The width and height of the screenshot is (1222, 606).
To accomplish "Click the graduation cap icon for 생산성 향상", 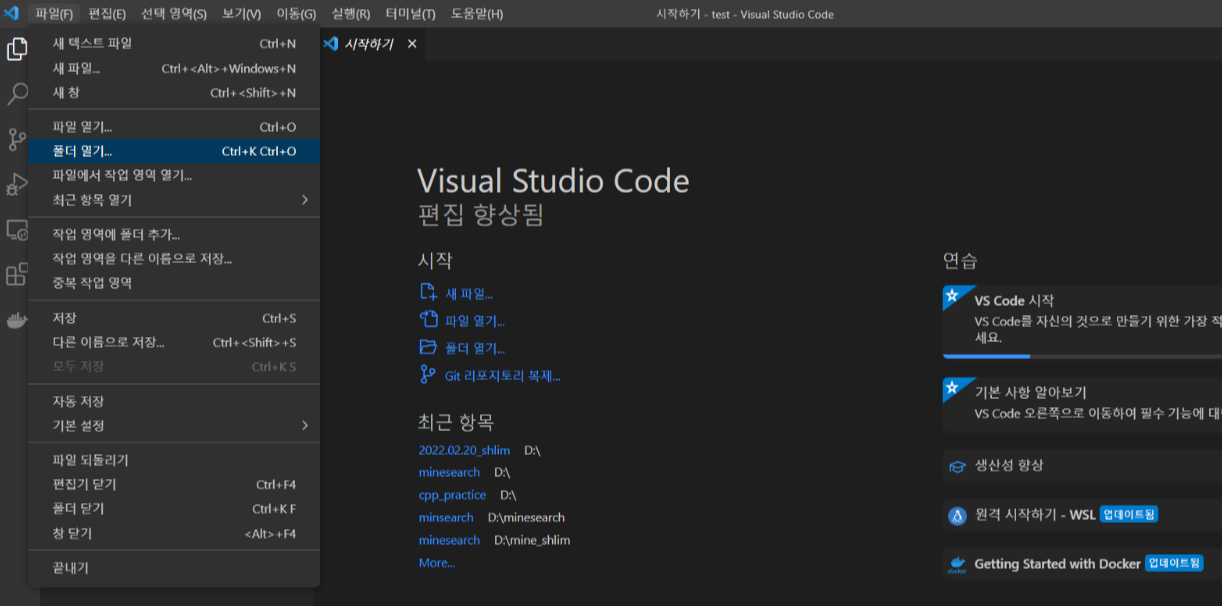I will click(957, 466).
